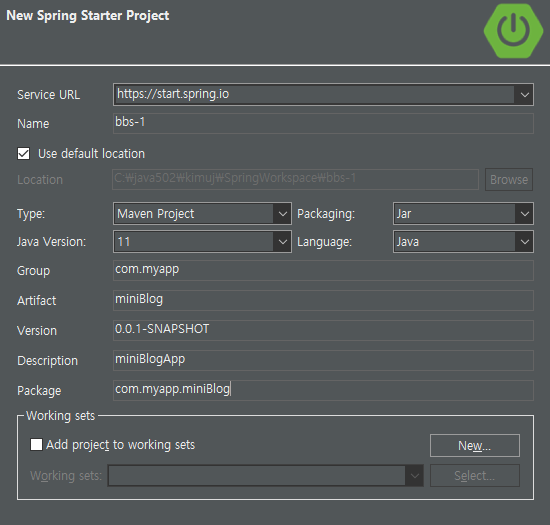Click the New... working set button

click(x=475, y=445)
